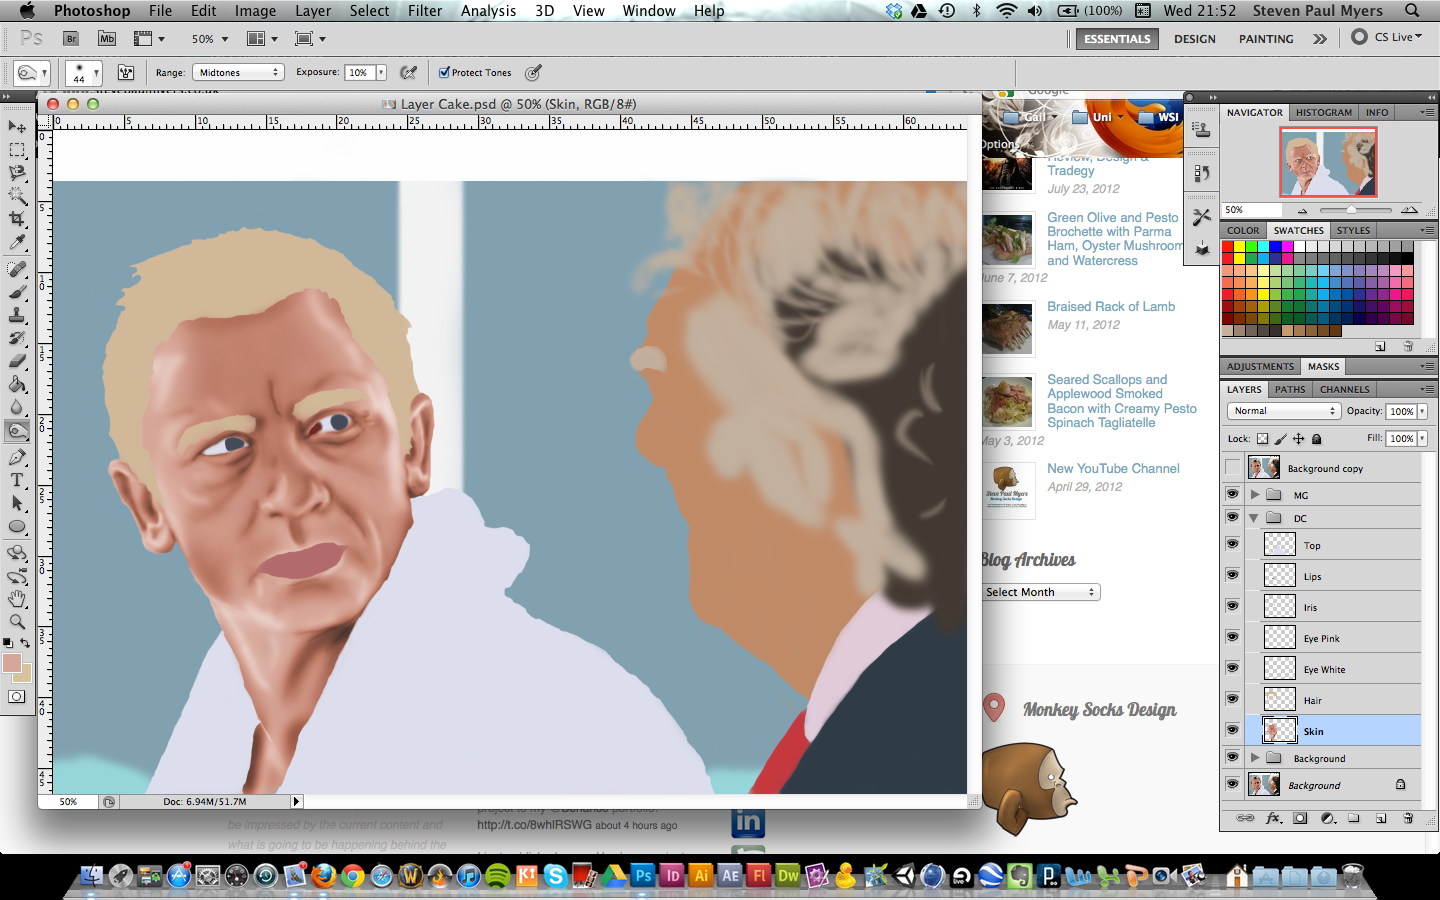The height and width of the screenshot is (900, 1440).
Task: Launch Mini Bridge from Mb icon
Action: pos(107,39)
